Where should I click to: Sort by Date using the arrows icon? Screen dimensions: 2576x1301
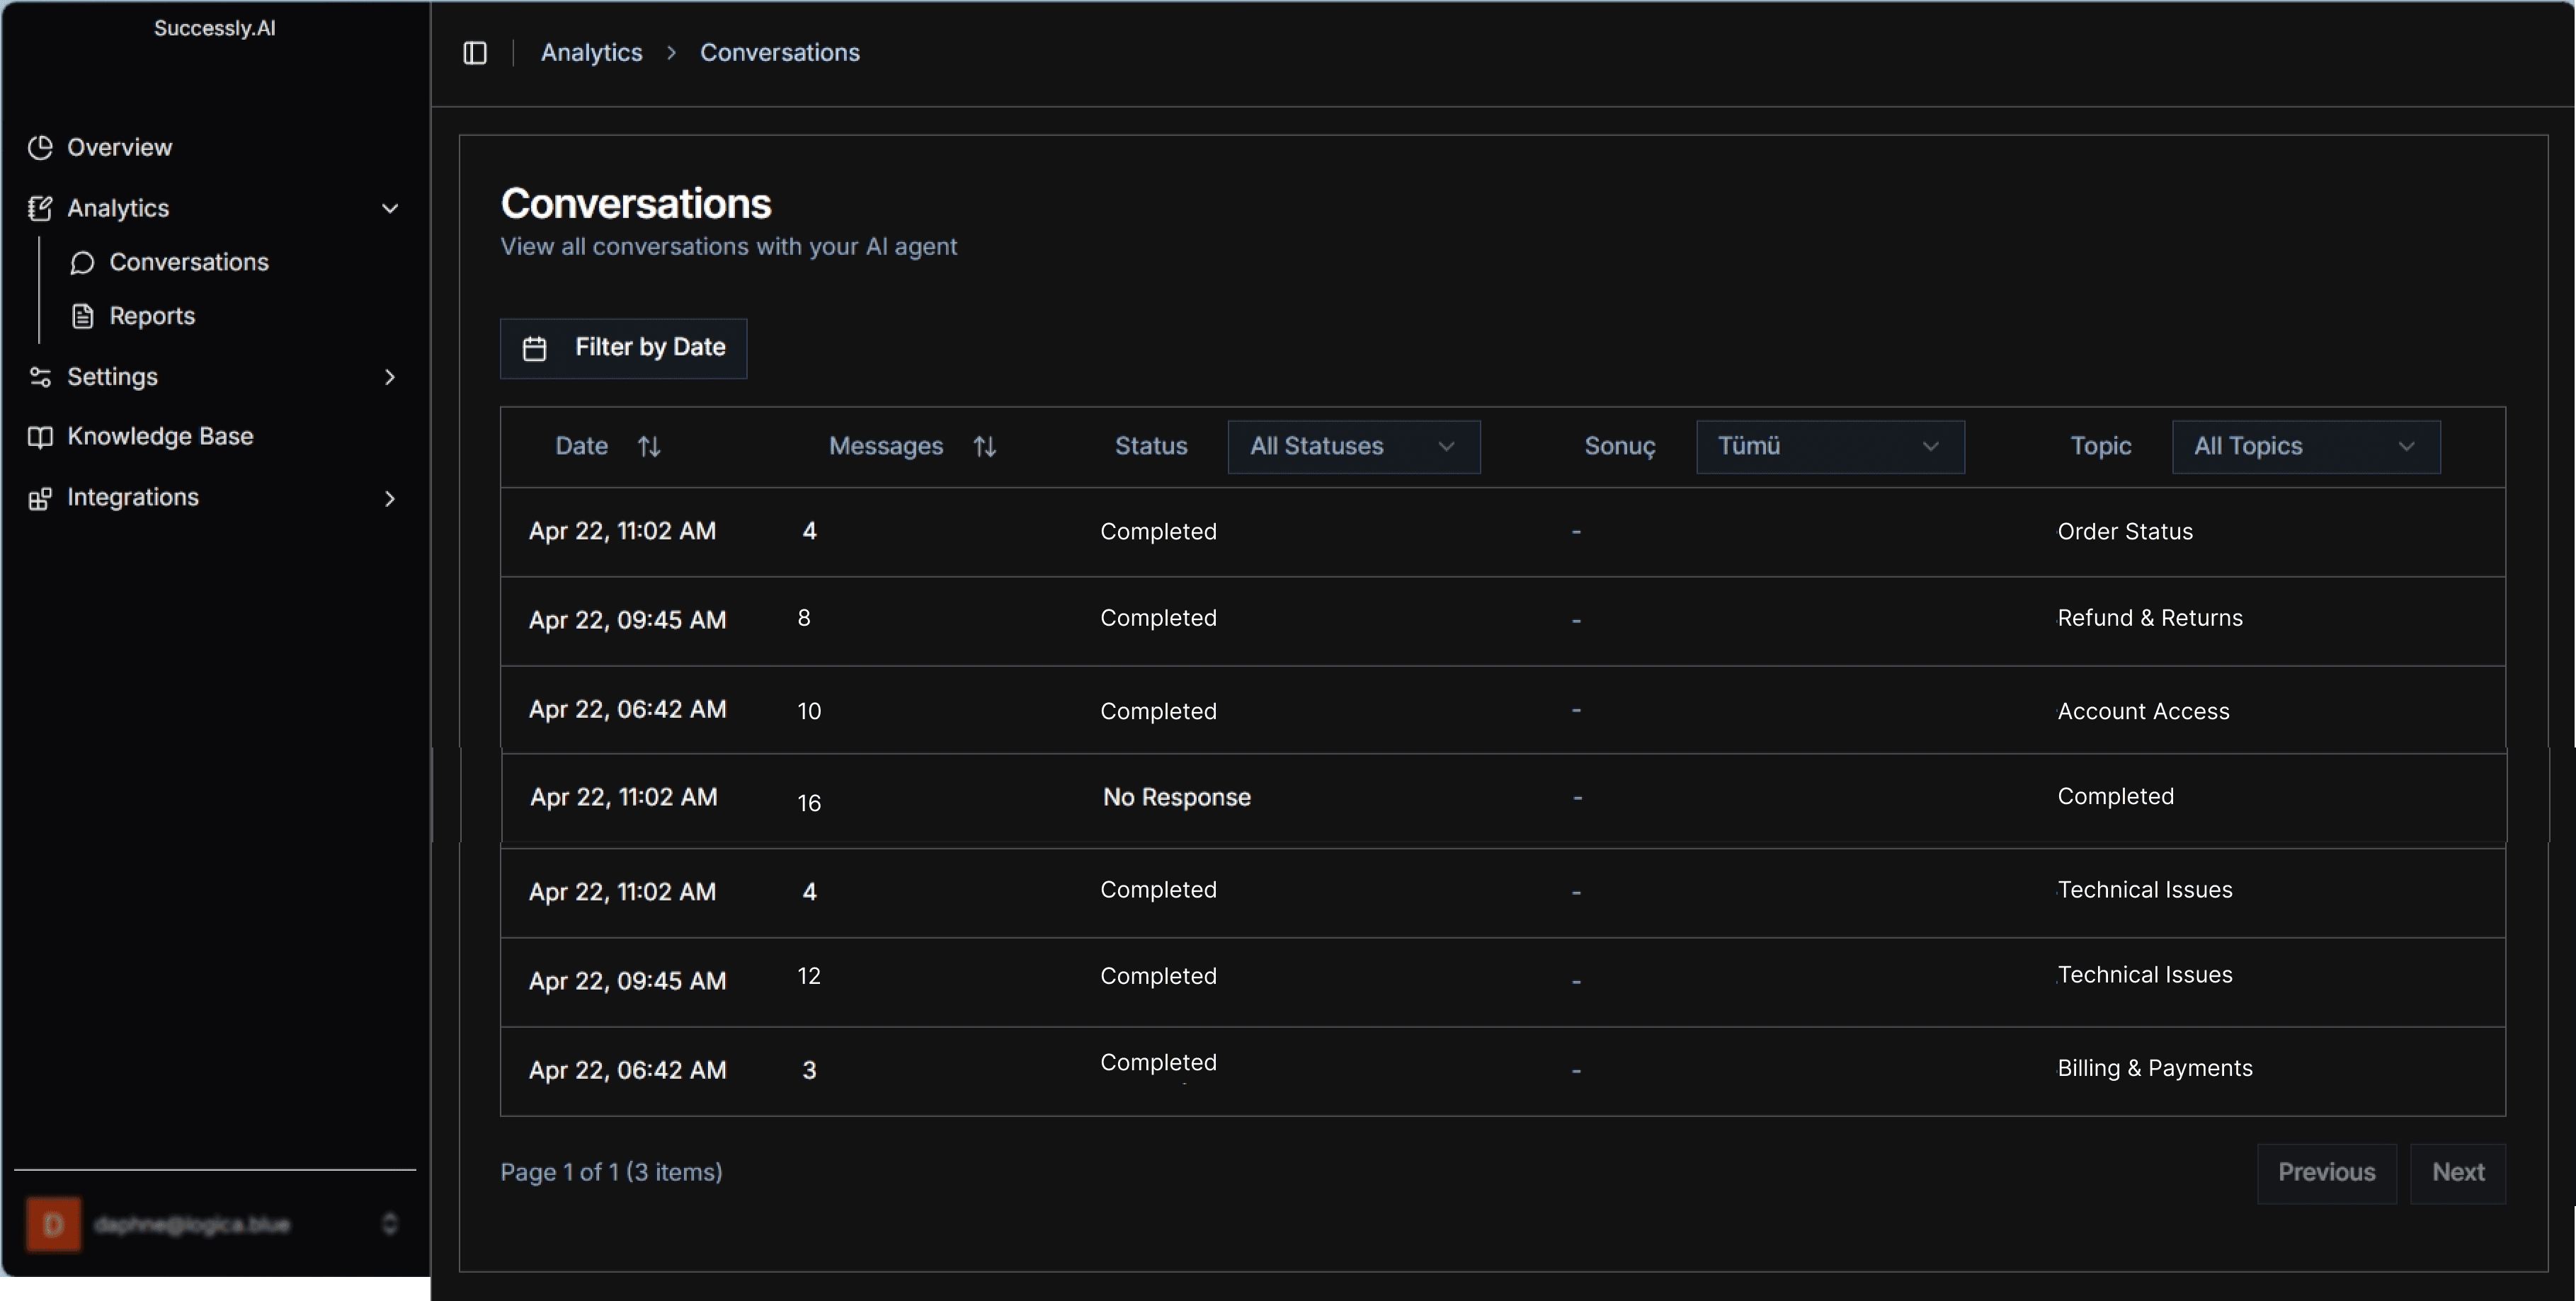coord(649,446)
